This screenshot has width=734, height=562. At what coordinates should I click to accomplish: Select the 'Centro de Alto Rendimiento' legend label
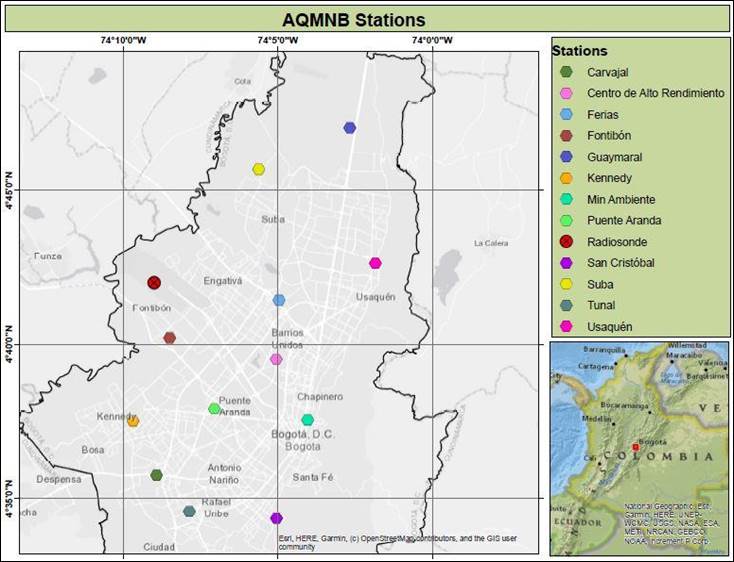[x=655, y=93]
